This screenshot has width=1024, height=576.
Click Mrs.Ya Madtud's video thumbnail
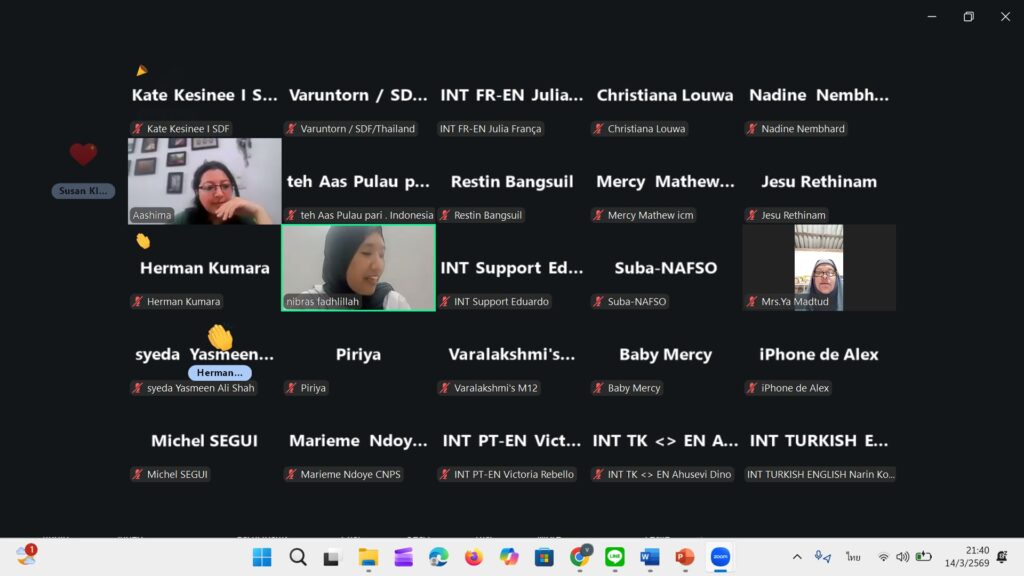click(x=818, y=267)
